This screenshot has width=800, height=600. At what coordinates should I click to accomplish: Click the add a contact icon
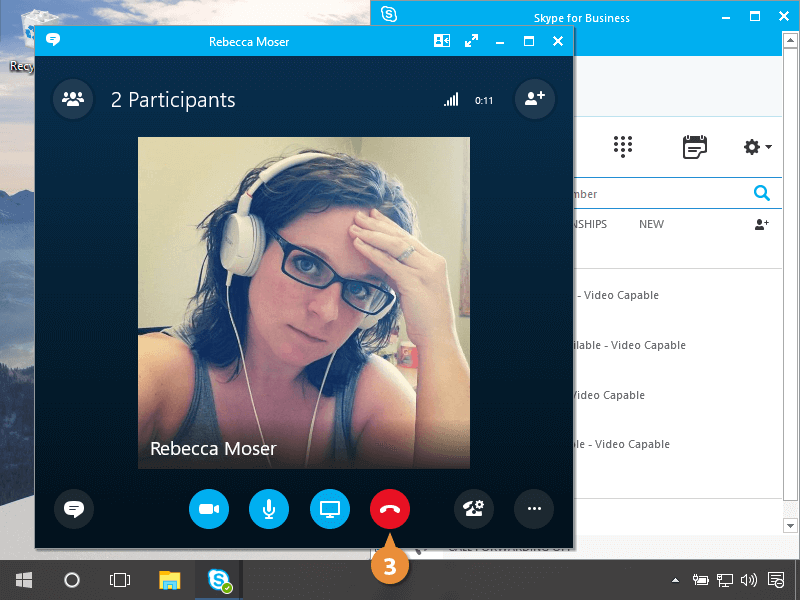[761, 225]
